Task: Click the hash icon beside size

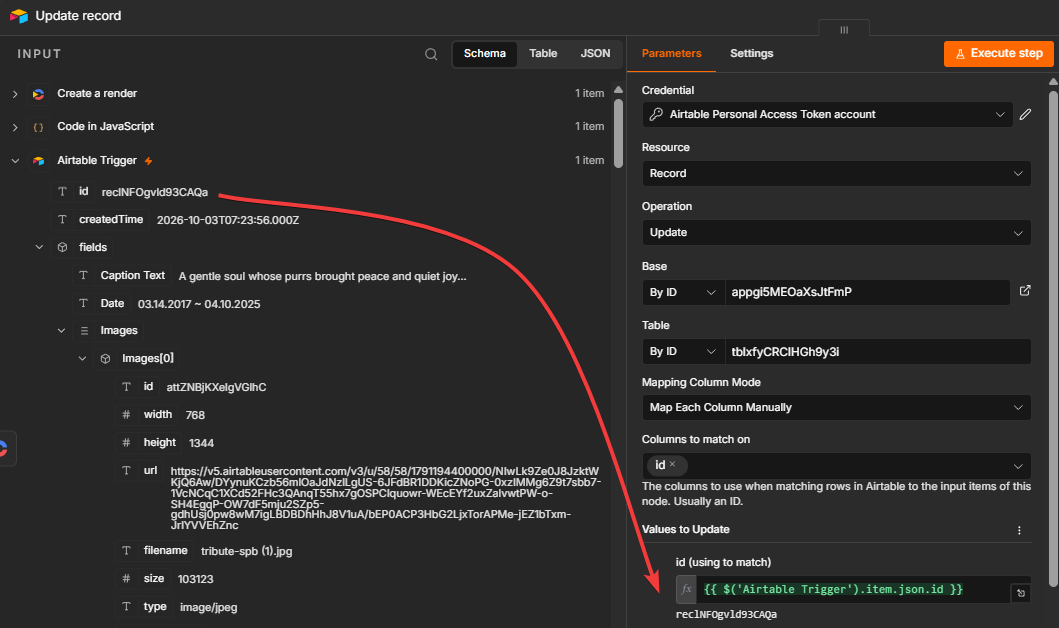Action: pos(126,579)
